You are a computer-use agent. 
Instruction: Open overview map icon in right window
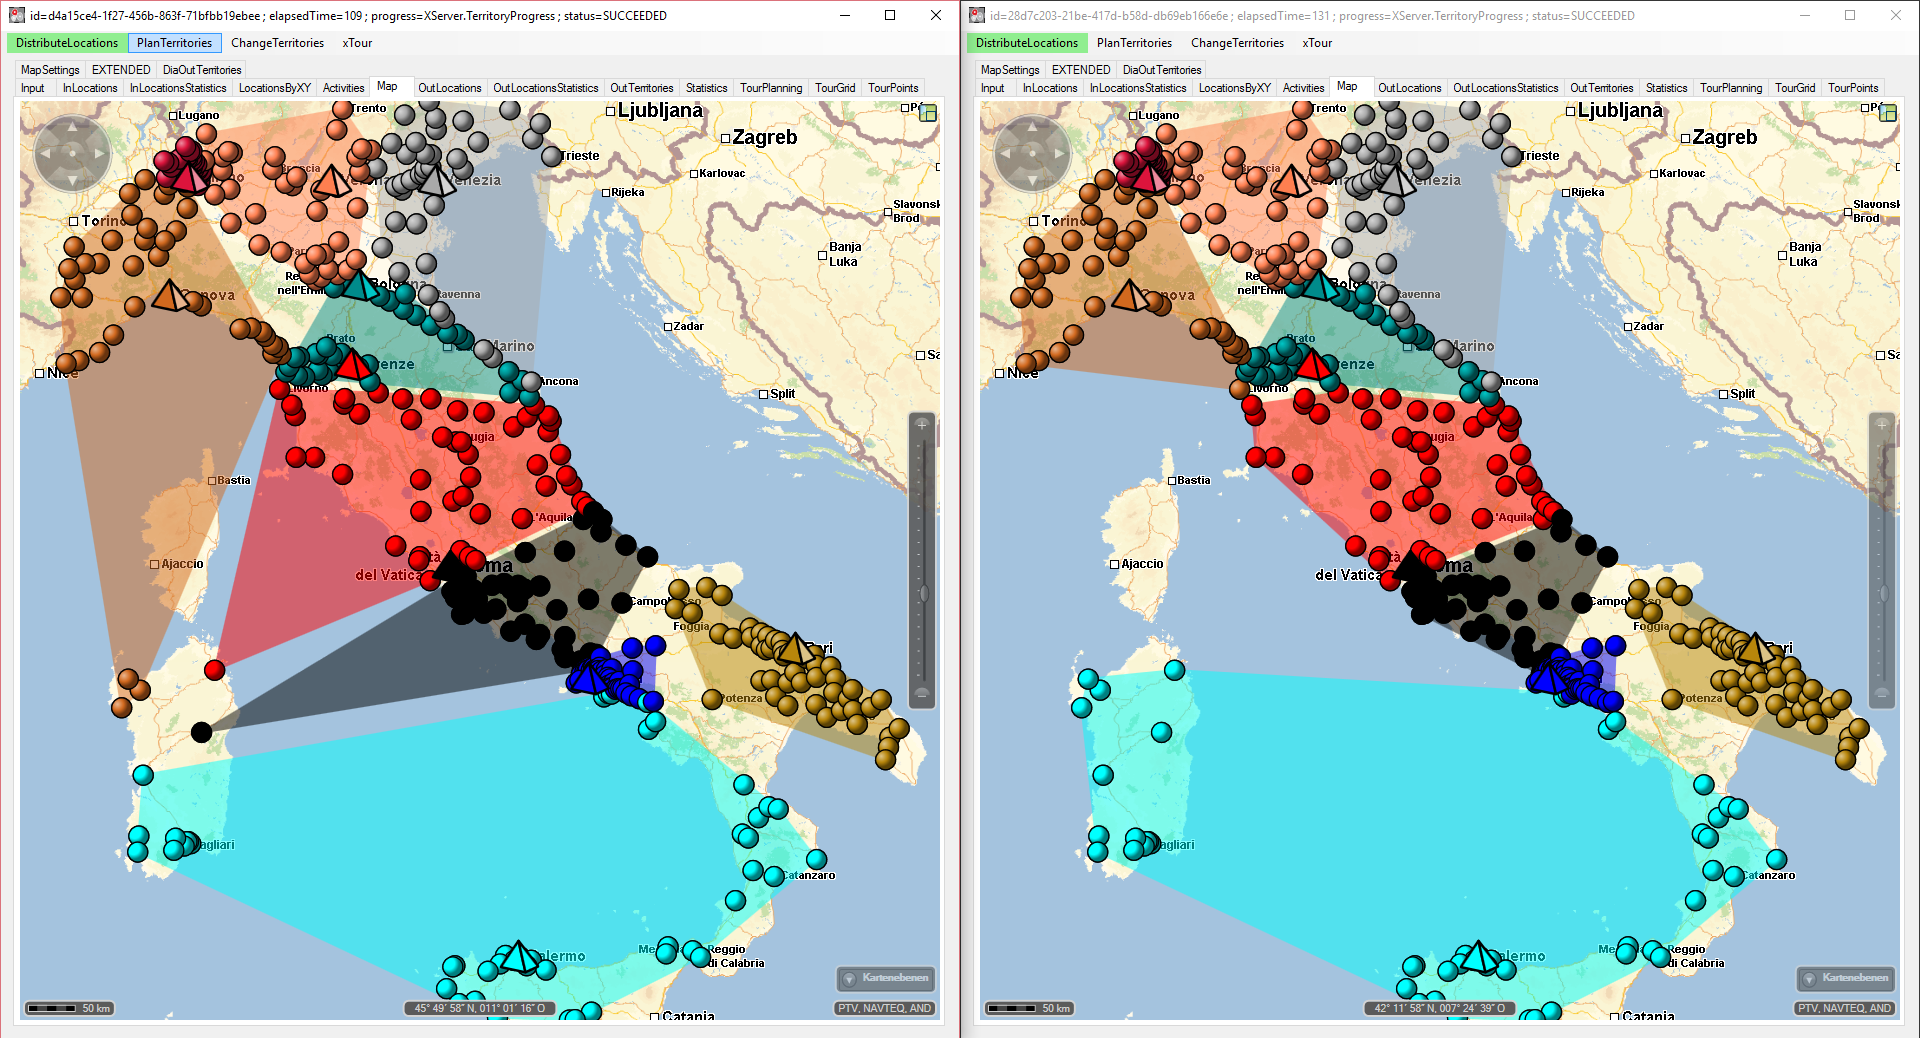(x=1887, y=113)
